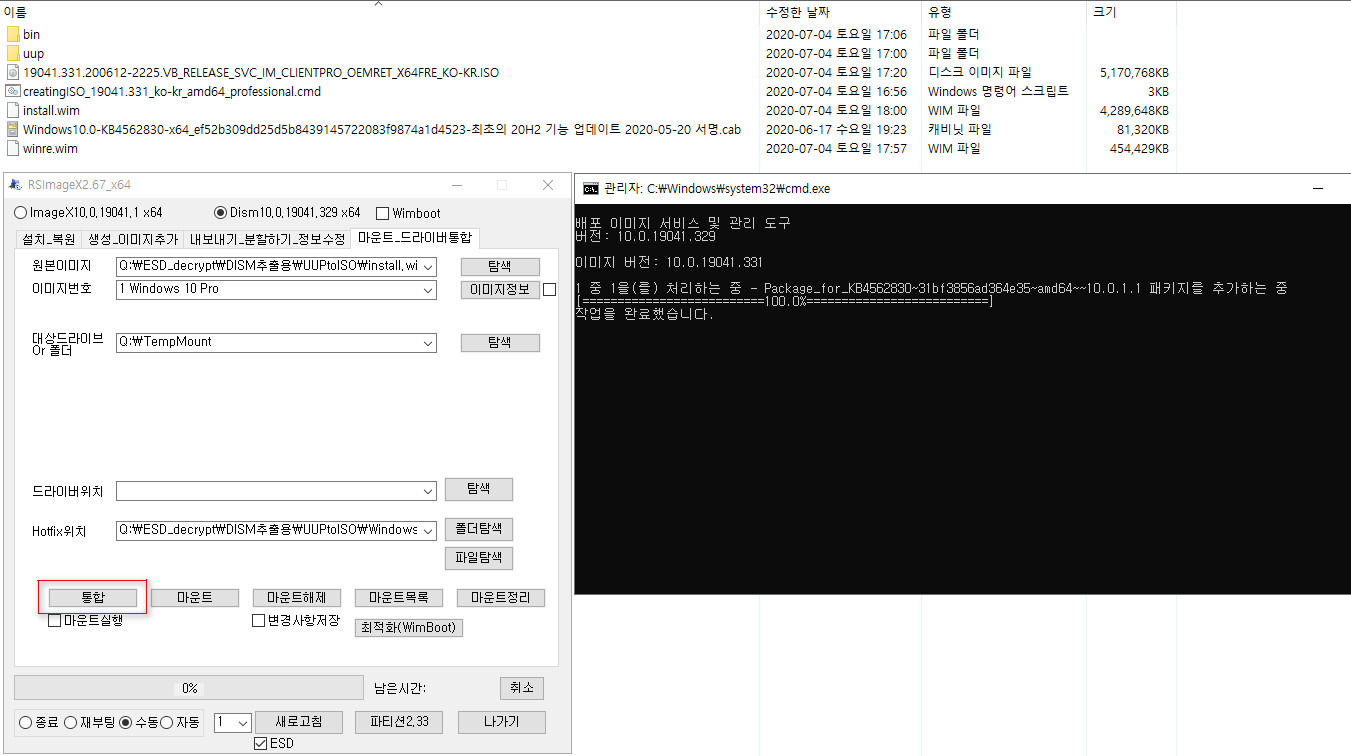Click 이미지 버전: 10.0.19041.331 line in cmd
Image resolution: width=1351 pixels, height=756 pixels.
pyautogui.click(x=669, y=262)
